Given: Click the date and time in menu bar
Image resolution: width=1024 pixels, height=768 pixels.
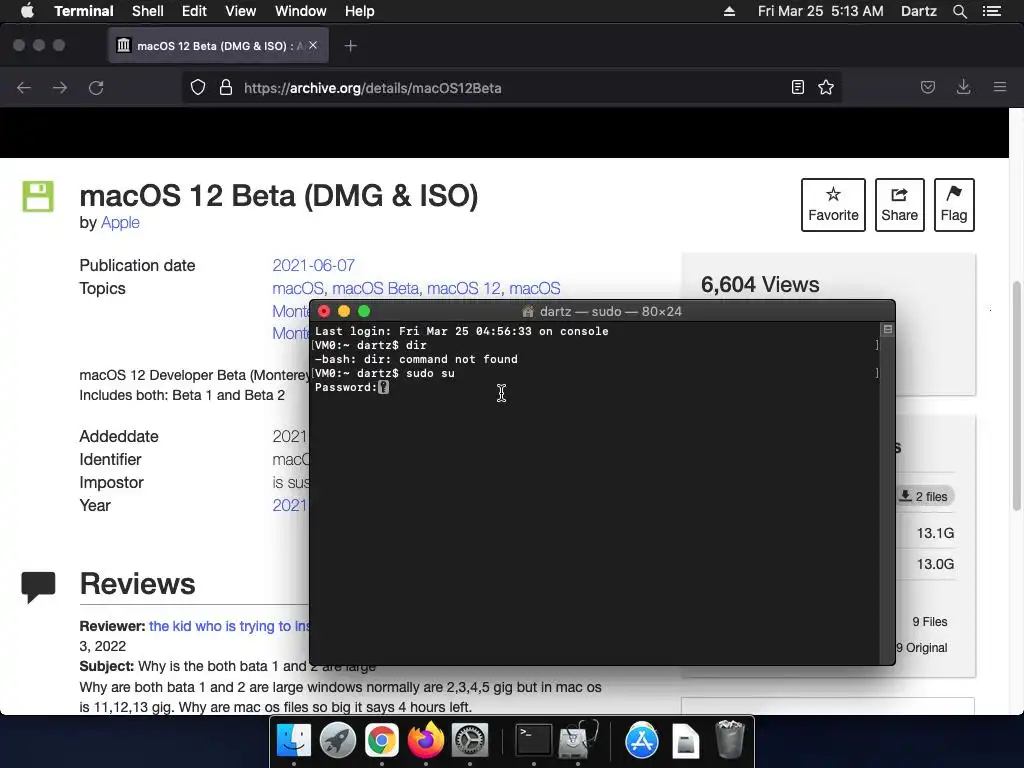Looking at the screenshot, I should tap(820, 11).
